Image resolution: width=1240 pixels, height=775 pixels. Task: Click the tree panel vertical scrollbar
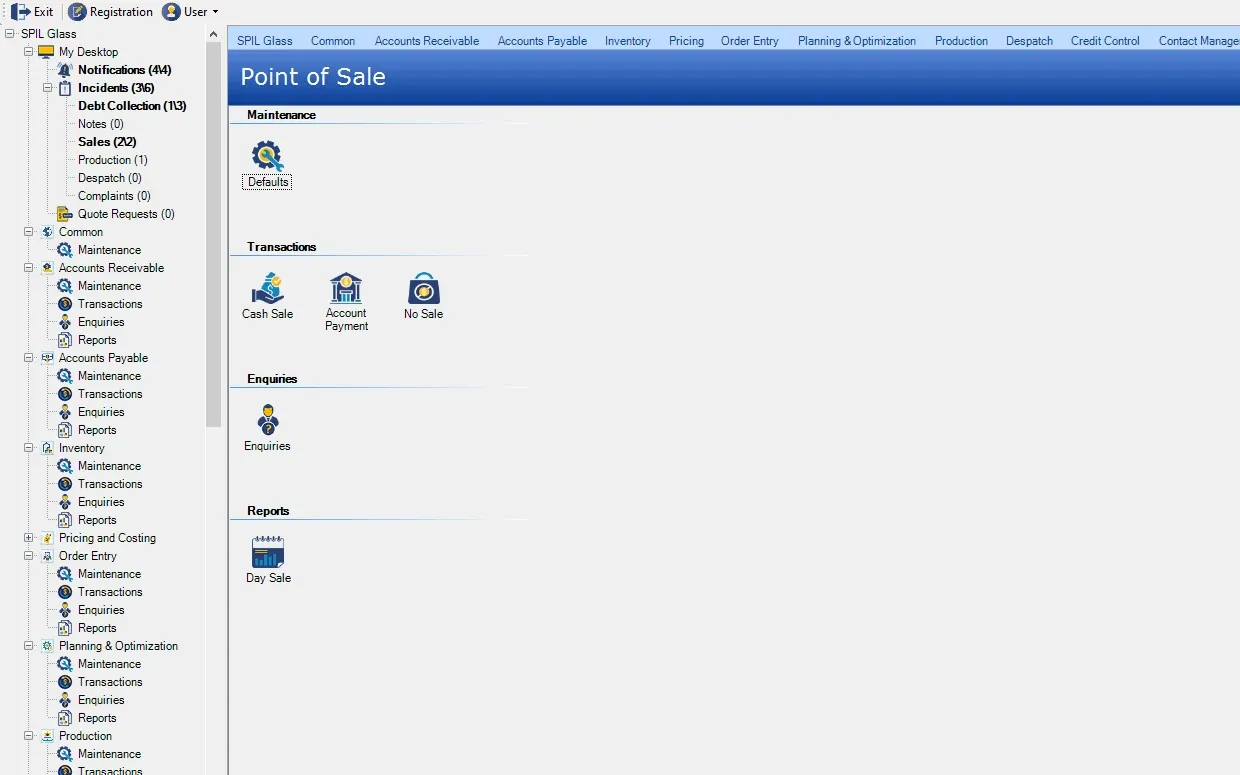pos(213,235)
